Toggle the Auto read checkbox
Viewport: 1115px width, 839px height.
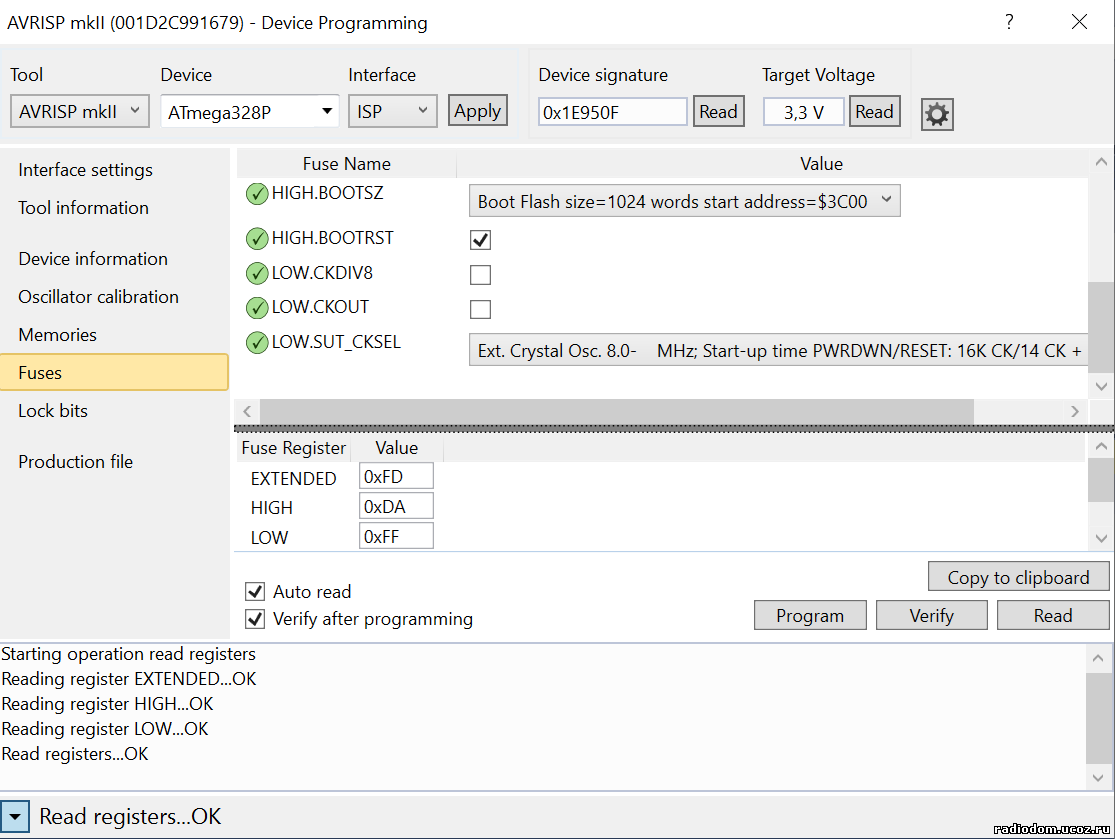click(255, 592)
